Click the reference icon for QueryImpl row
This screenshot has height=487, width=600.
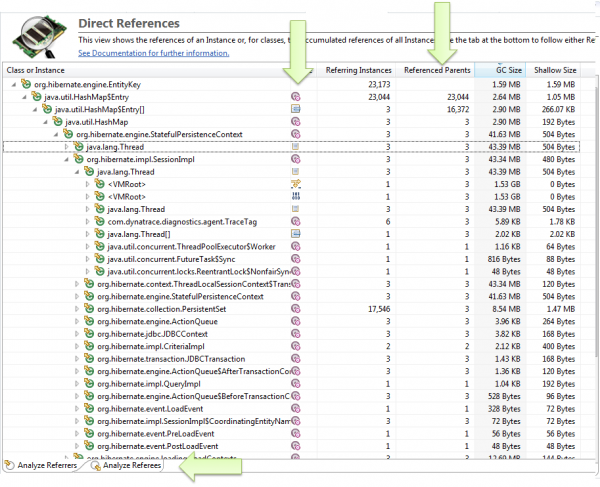pyautogui.click(x=295, y=384)
